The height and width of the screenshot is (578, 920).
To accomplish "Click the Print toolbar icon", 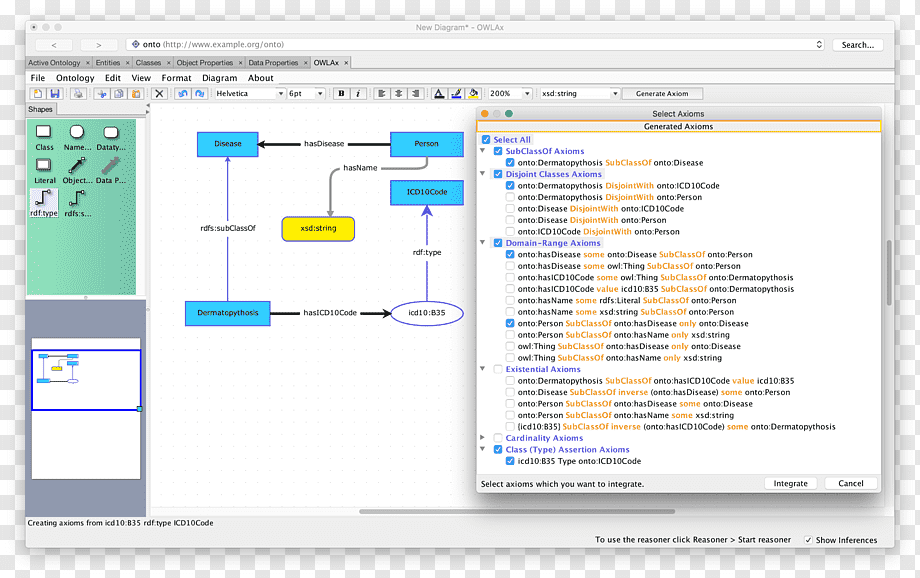I will coord(78,93).
